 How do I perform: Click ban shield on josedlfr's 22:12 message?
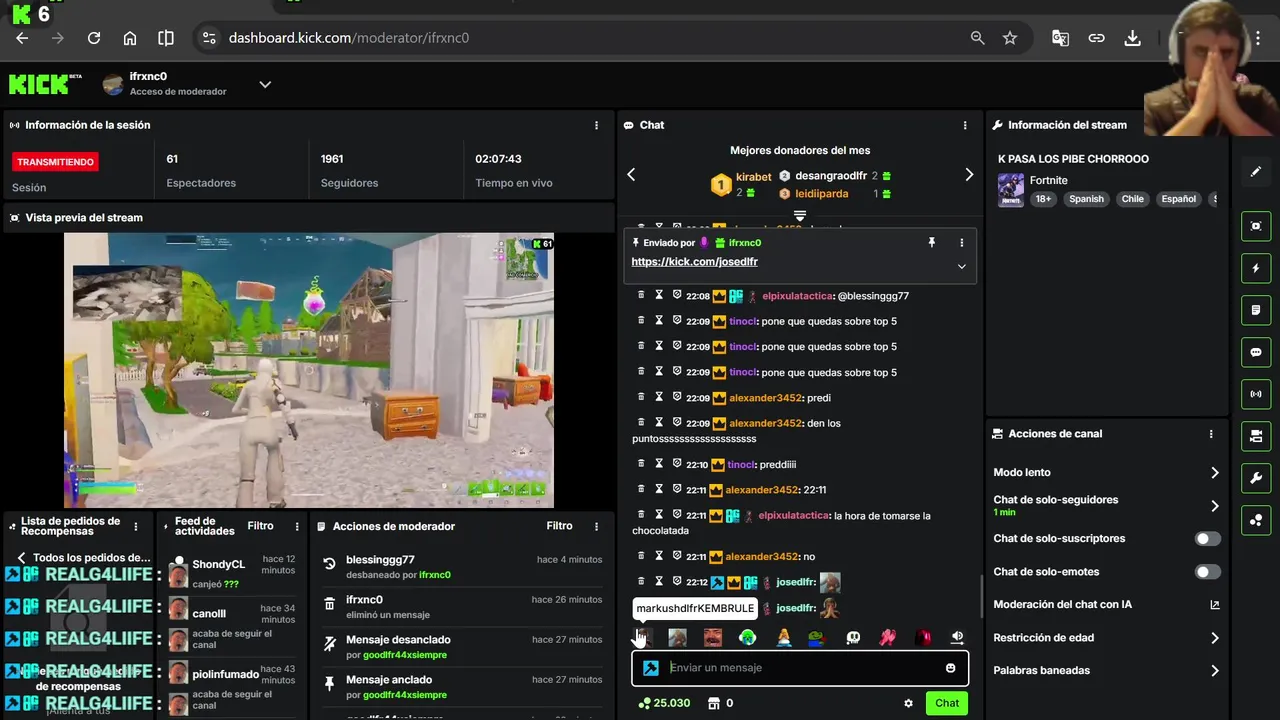[677, 582]
